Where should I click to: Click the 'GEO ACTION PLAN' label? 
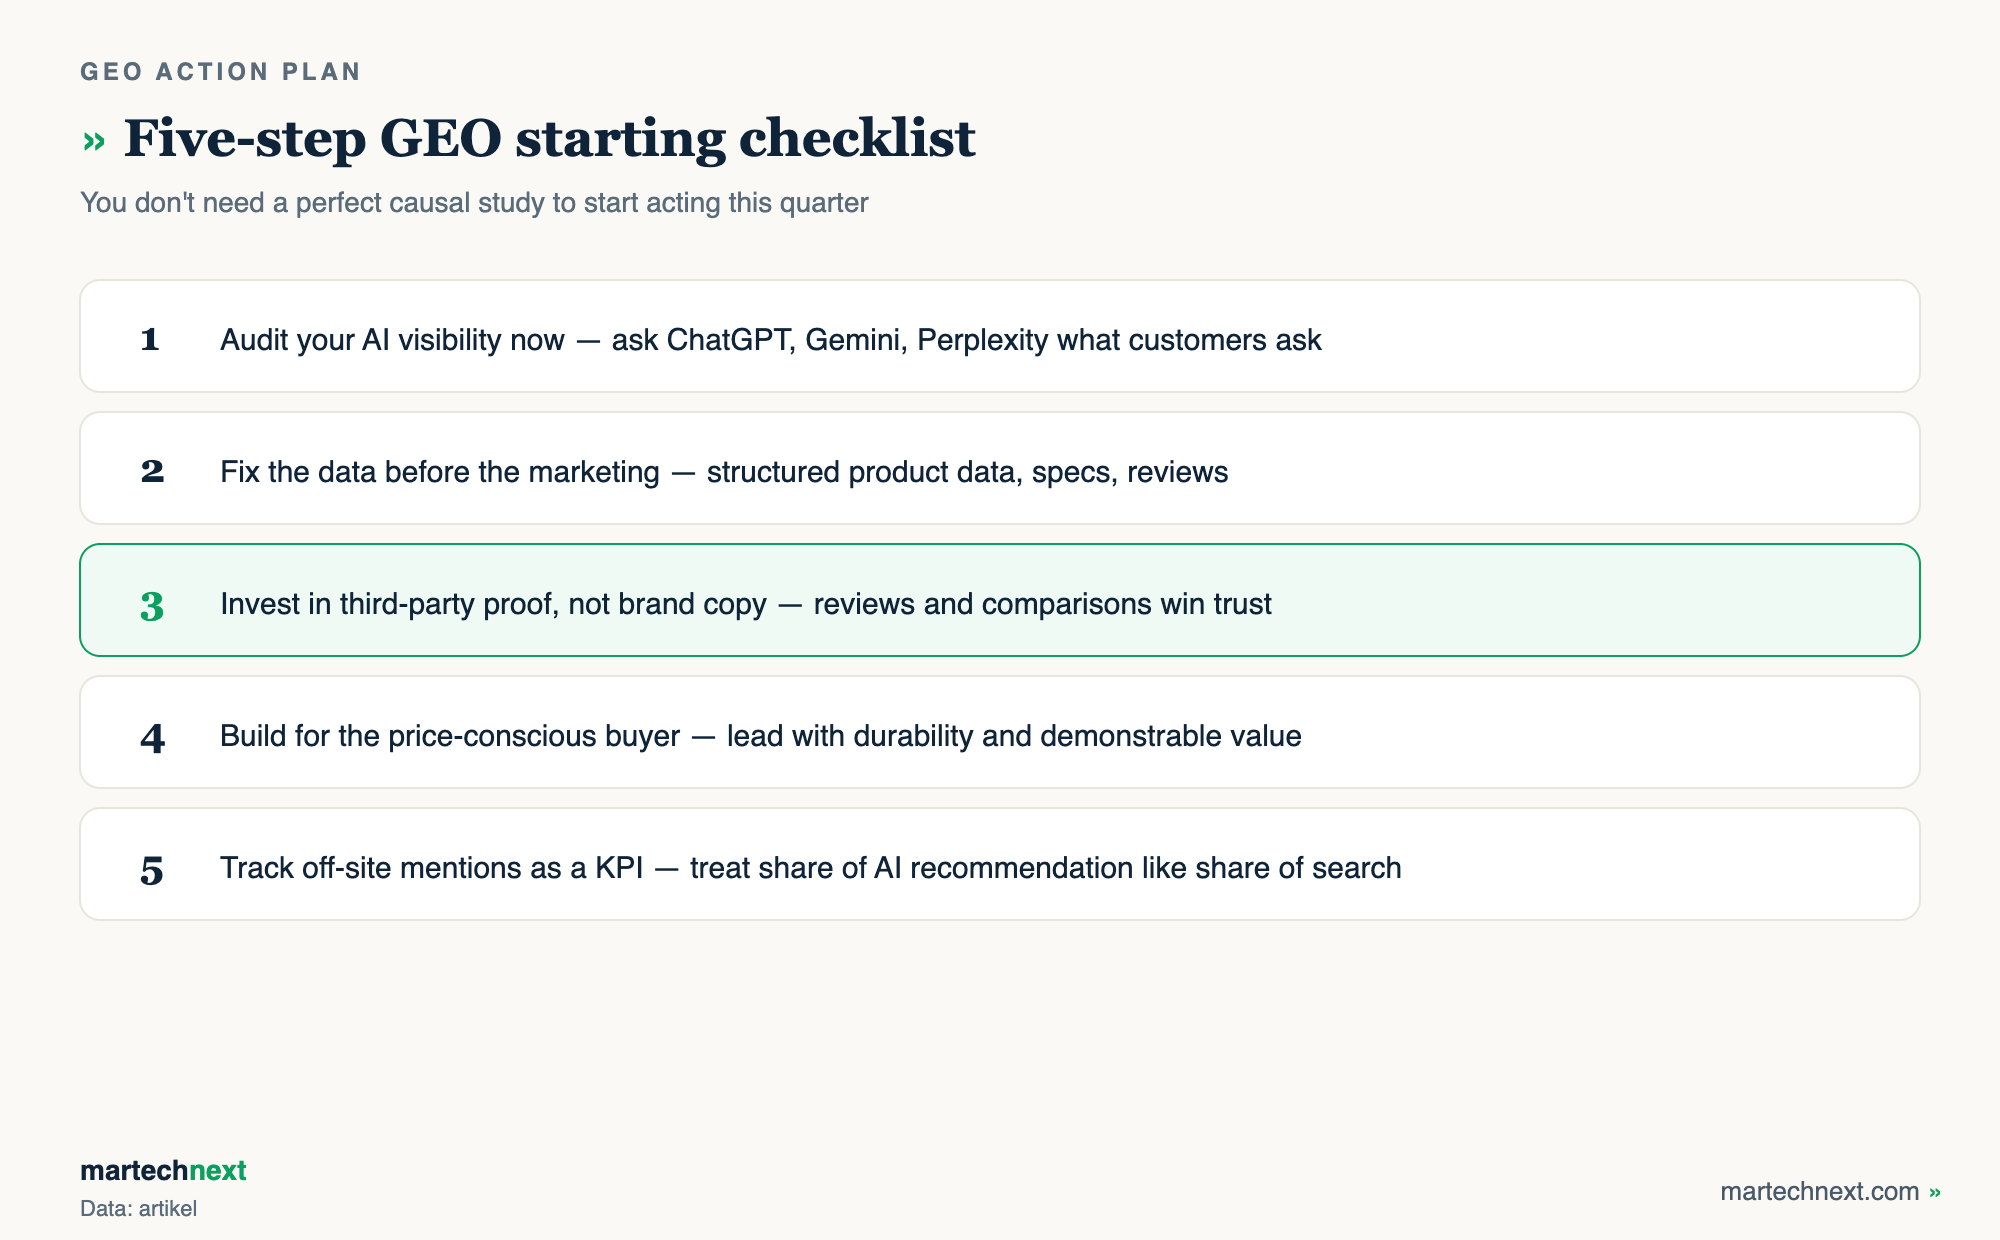point(221,71)
